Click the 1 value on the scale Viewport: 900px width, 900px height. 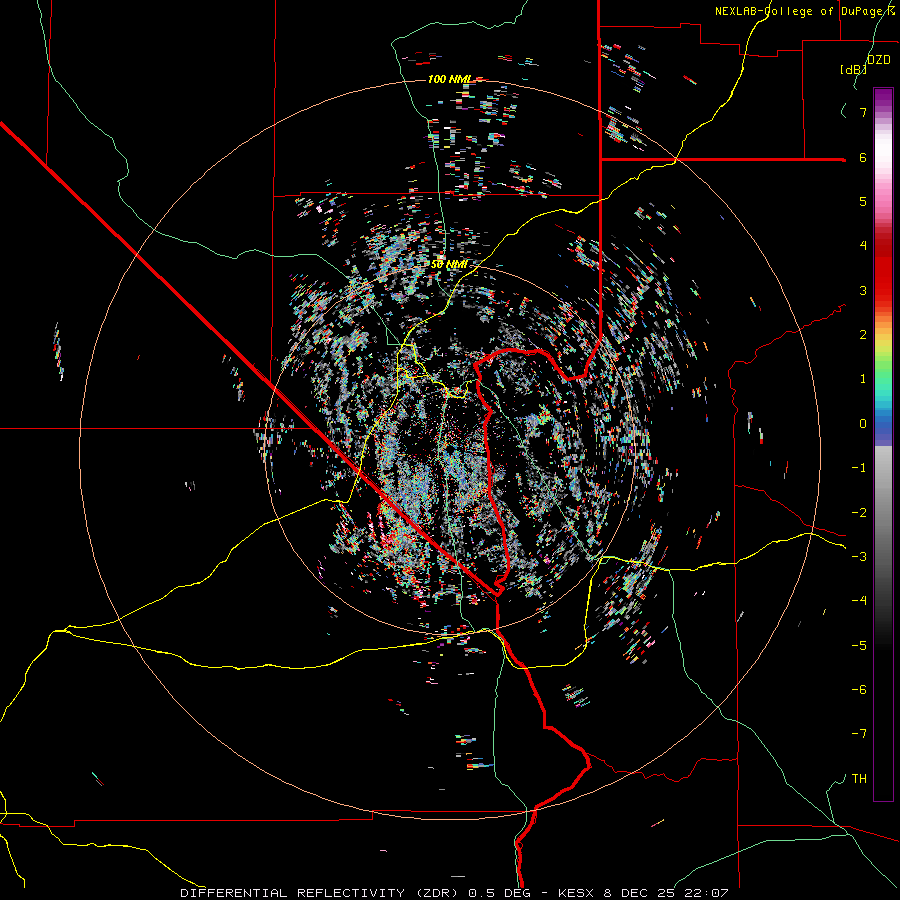863,379
